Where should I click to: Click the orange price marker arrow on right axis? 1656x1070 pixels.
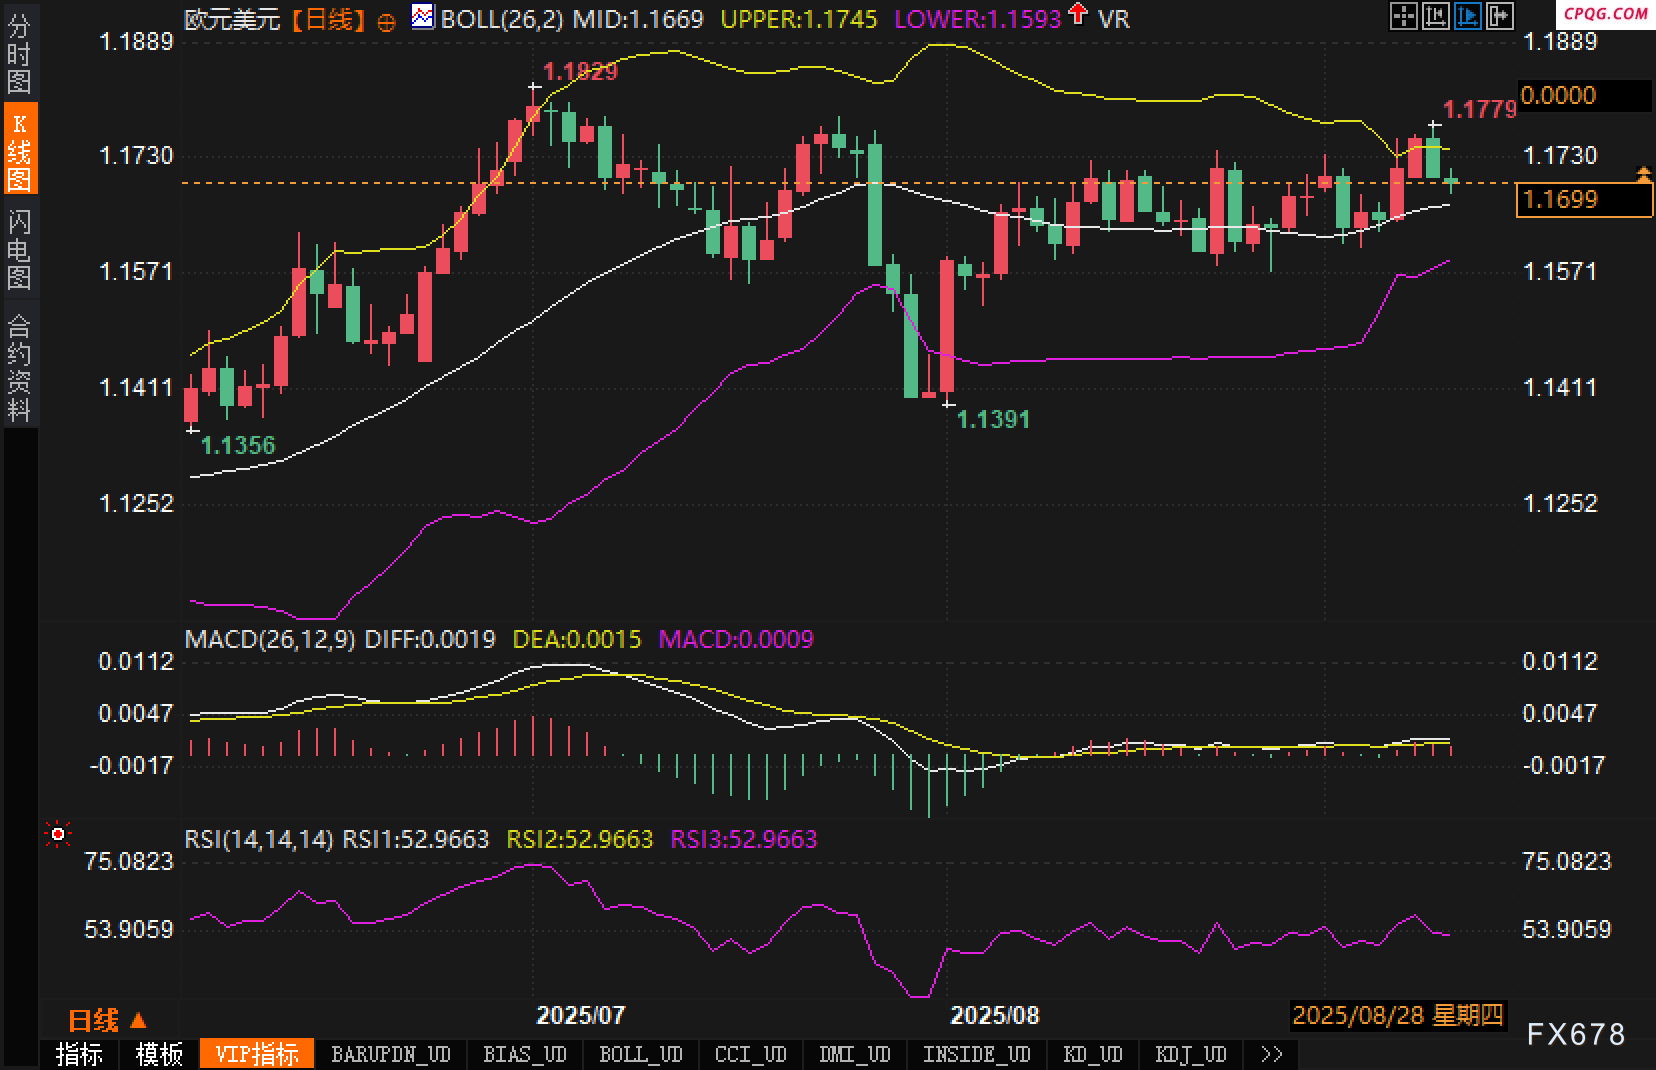click(1643, 175)
